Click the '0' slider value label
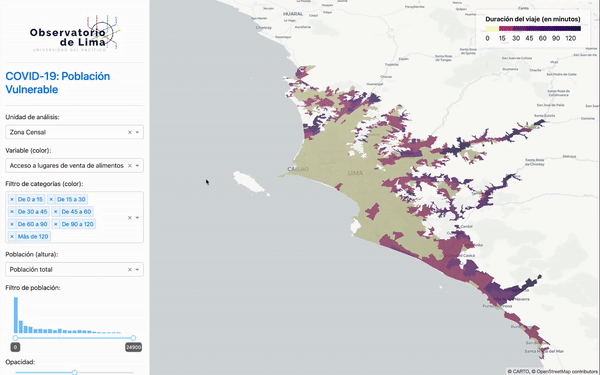The width and height of the screenshot is (600, 375). (x=15, y=347)
